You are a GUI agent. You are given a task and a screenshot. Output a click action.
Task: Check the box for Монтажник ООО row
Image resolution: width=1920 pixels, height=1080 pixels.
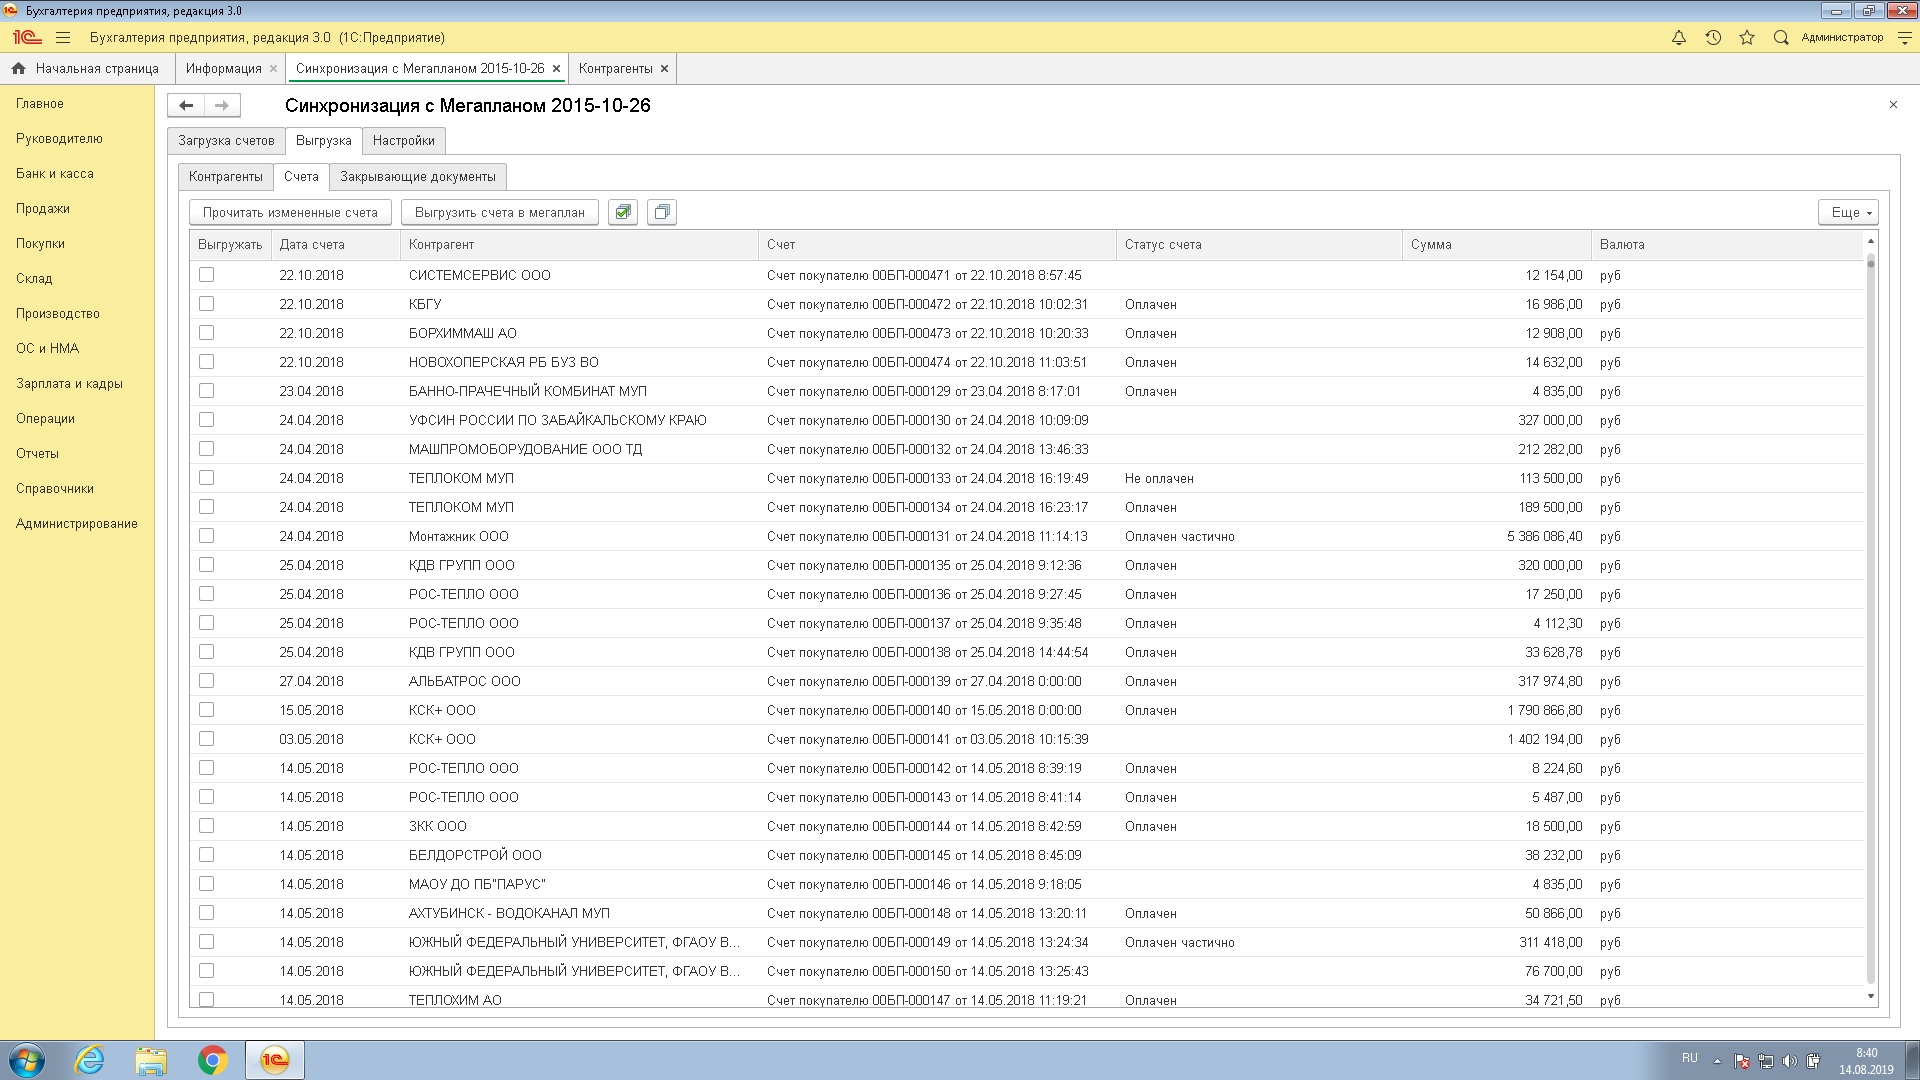point(206,536)
